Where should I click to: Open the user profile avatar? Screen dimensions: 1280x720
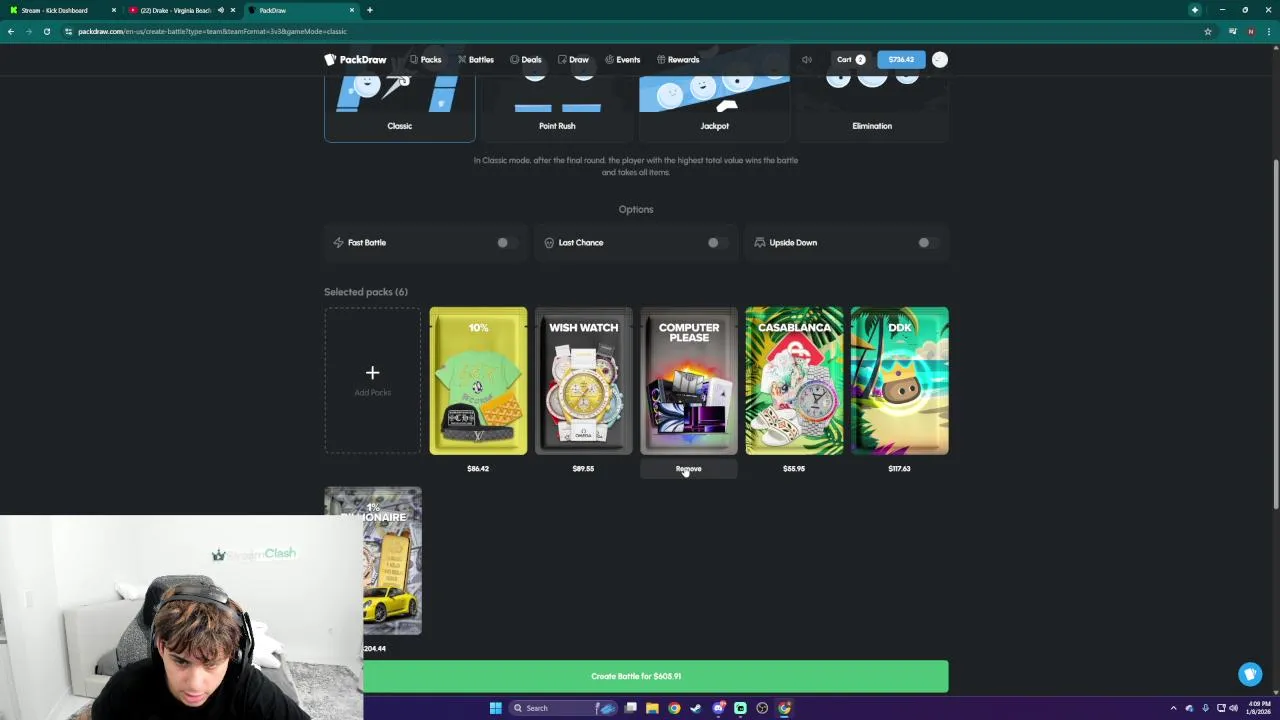pyautogui.click(x=940, y=60)
